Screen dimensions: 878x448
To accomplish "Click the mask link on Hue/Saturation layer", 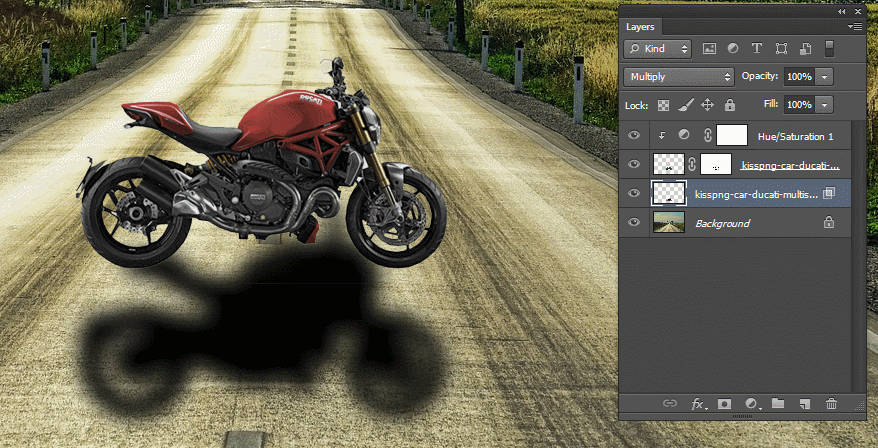I will pyautogui.click(x=707, y=135).
